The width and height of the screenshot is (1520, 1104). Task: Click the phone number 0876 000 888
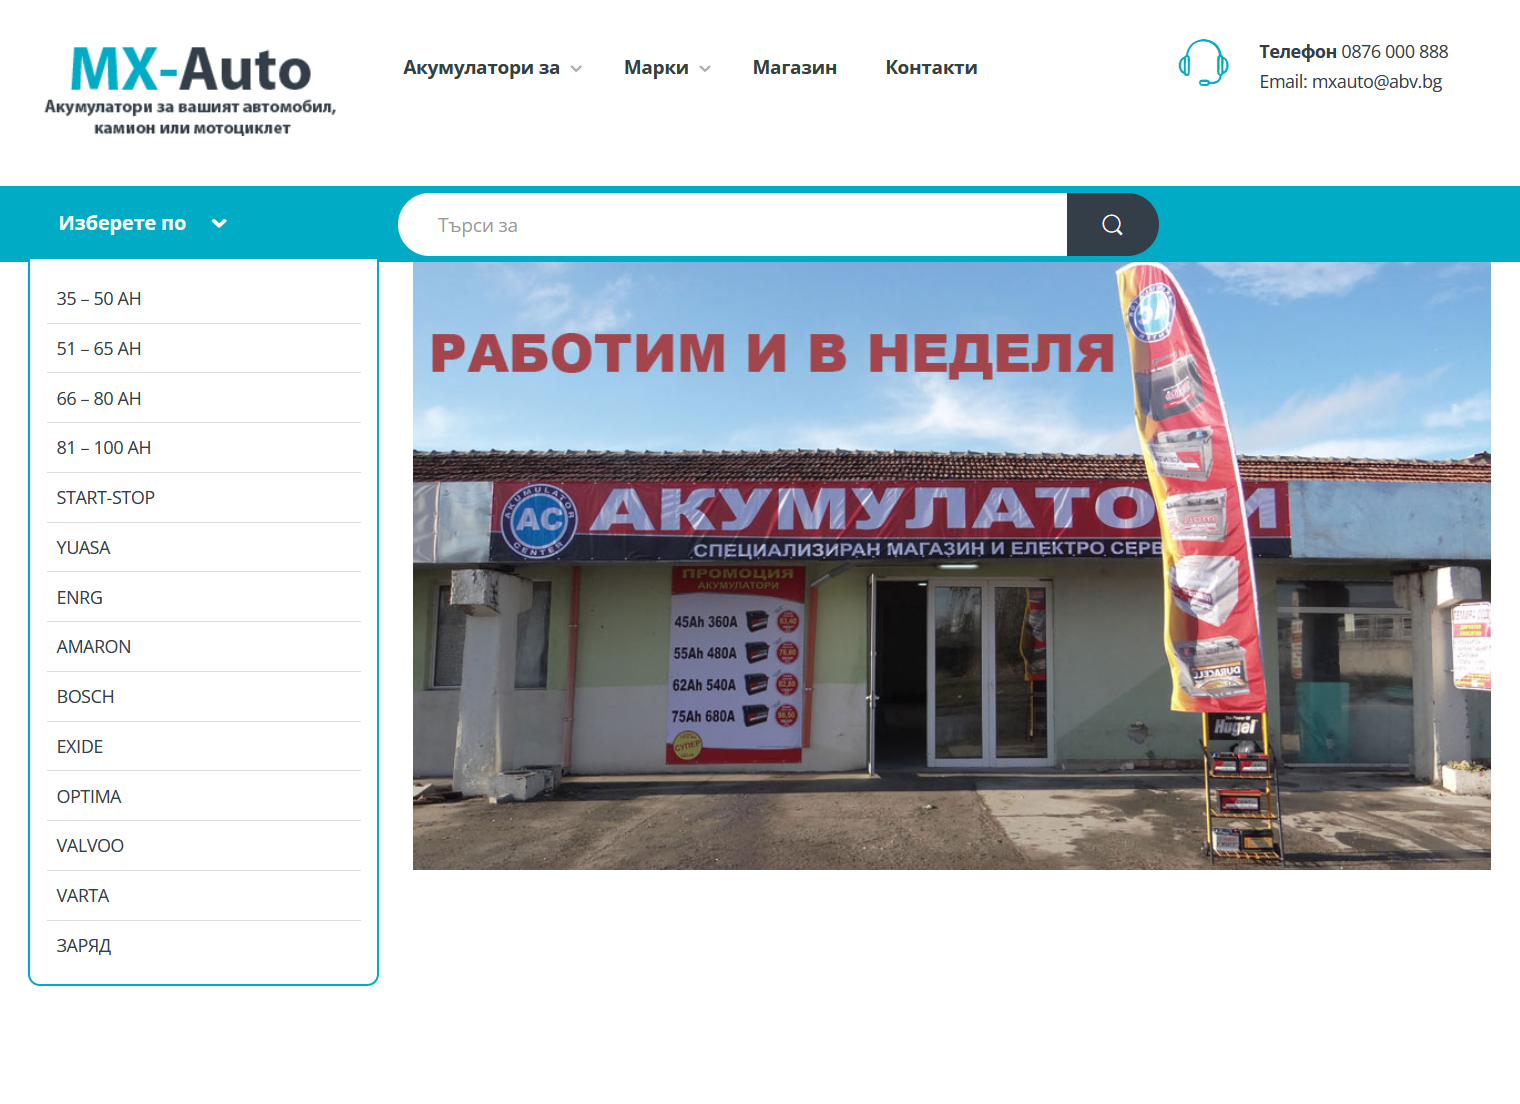[1394, 52]
